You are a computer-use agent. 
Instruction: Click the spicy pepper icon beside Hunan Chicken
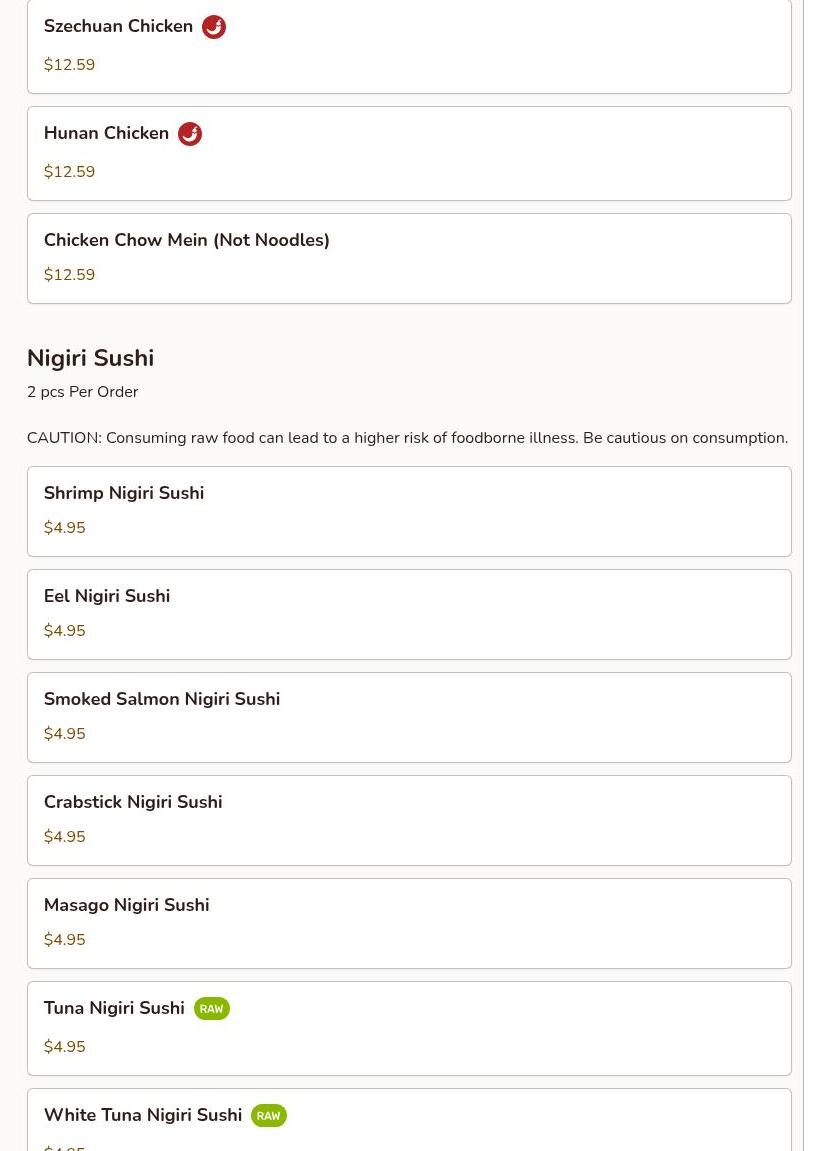190,134
